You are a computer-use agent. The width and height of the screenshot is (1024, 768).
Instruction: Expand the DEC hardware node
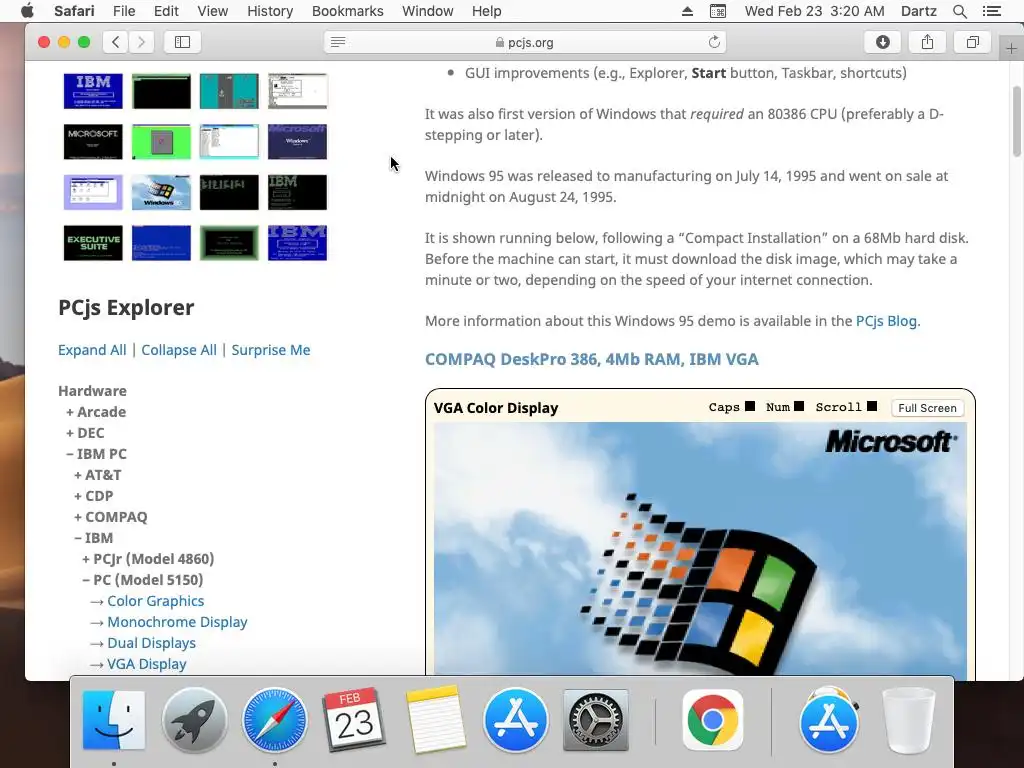coord(85,433)
